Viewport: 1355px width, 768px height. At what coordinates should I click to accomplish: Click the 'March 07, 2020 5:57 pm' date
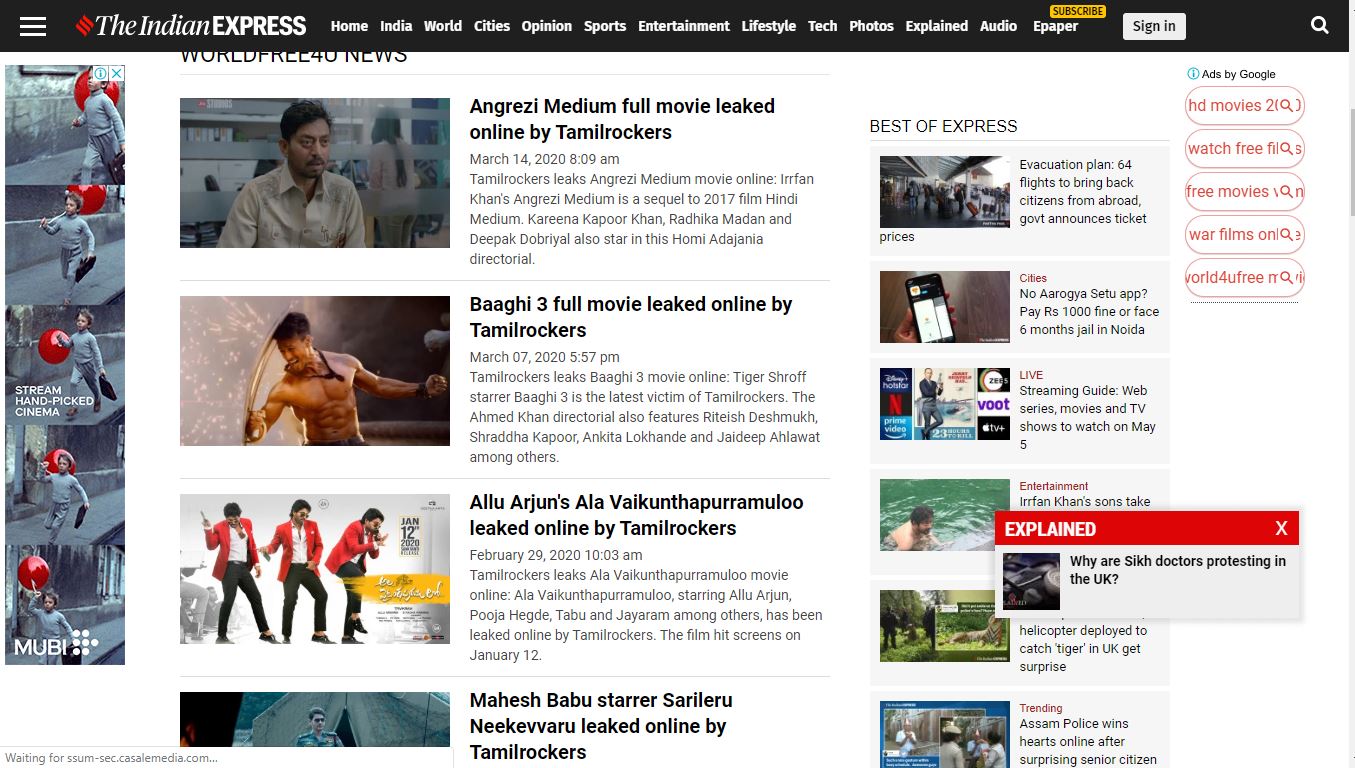(x=545, y=357)
